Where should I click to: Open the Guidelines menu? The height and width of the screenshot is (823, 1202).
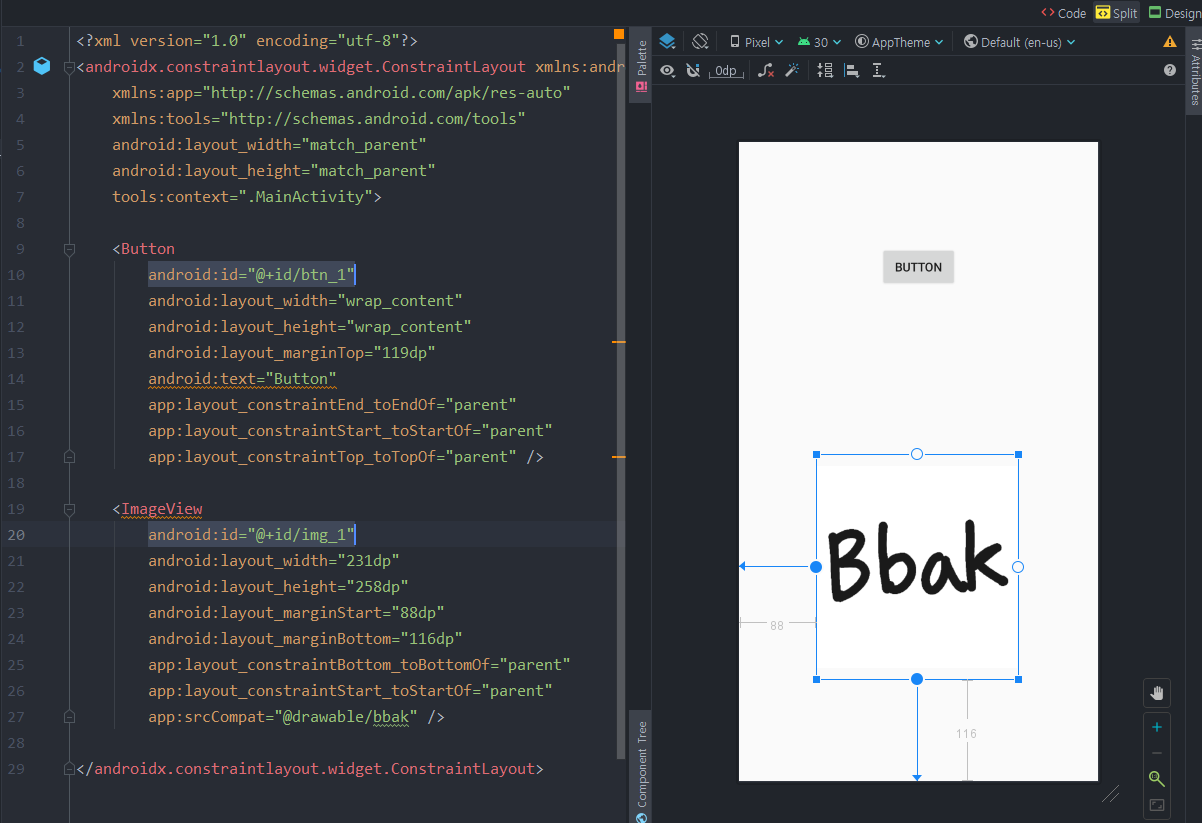pos(879,71)
